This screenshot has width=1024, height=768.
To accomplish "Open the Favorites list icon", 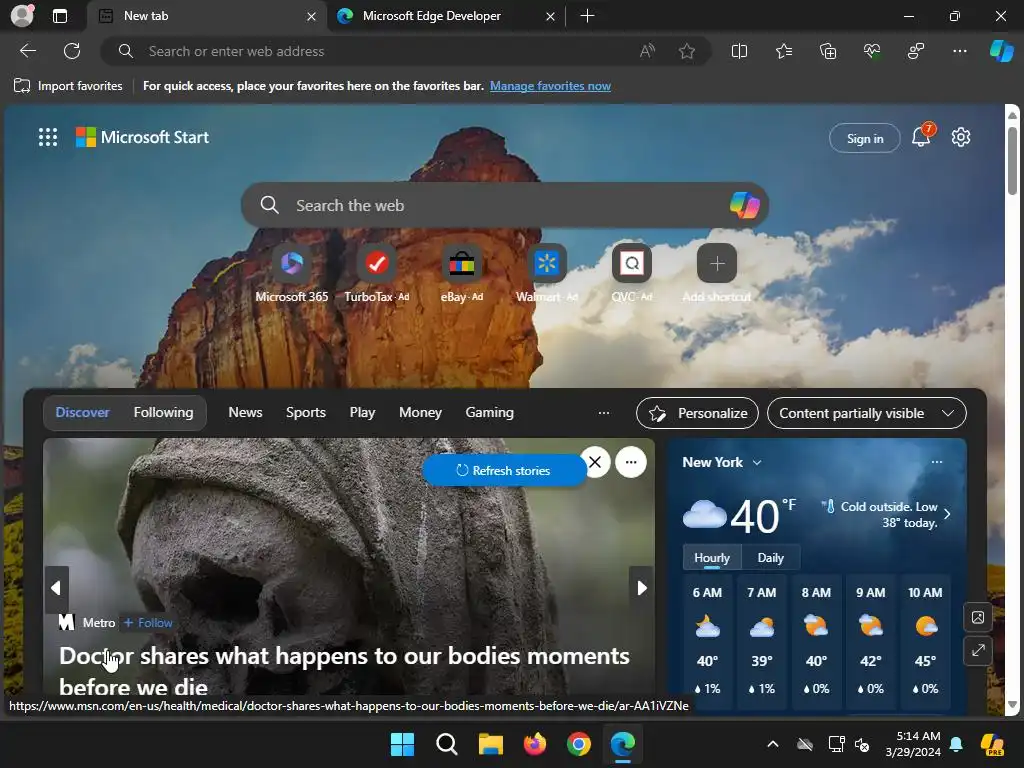I will pos(784,51).
